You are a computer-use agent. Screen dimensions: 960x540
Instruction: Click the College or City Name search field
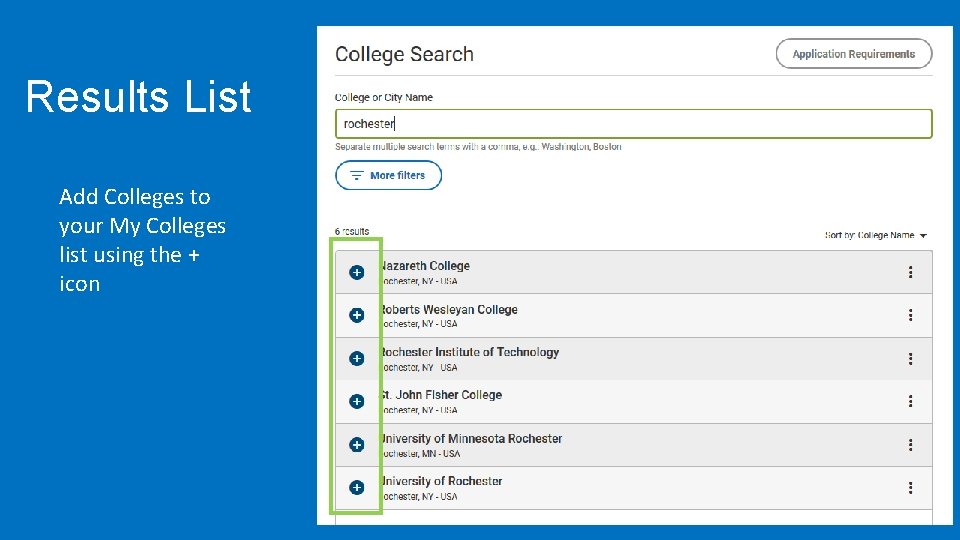[633, 124]
